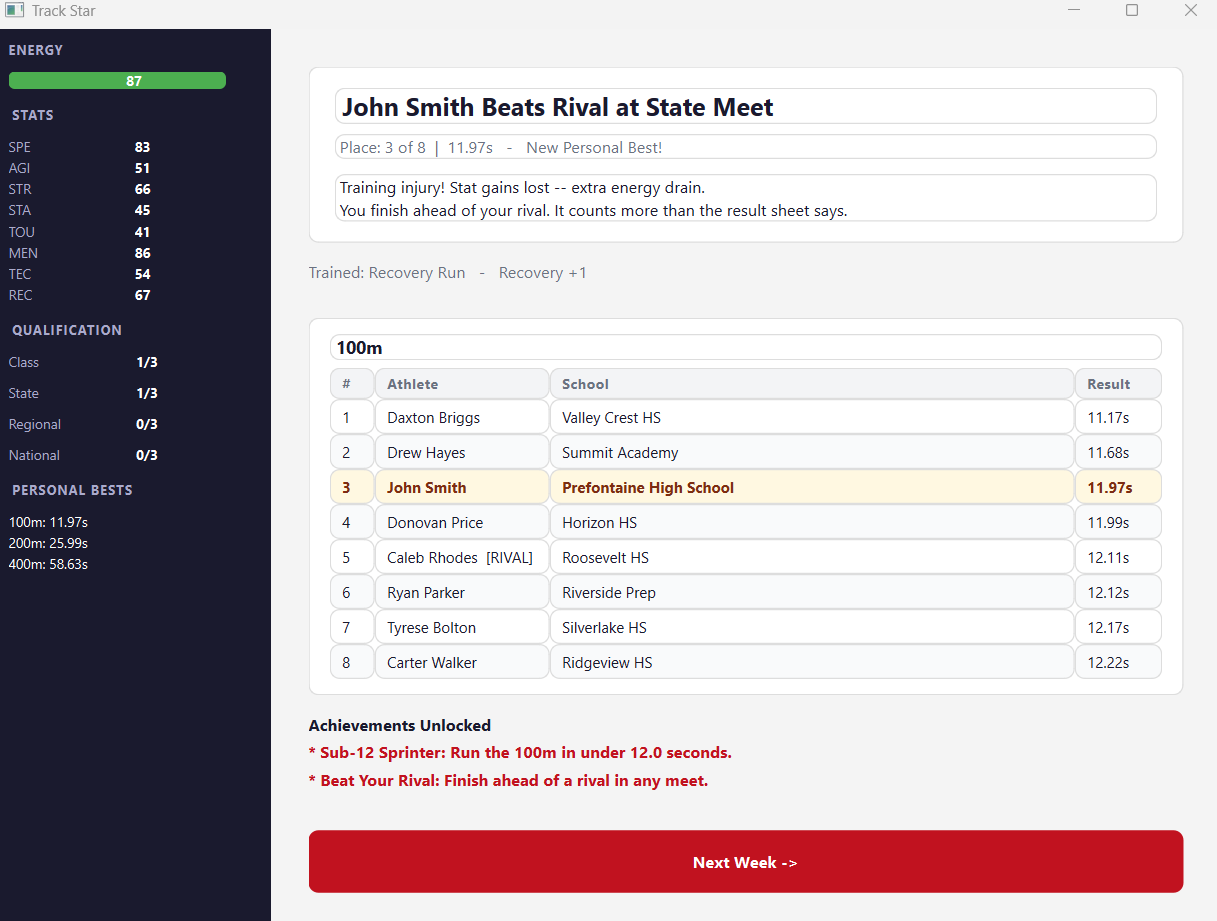Click Roosevelt HS school cell
Image resolution: width=1217 pixels, height=921 pixels.
pos(812,557)
